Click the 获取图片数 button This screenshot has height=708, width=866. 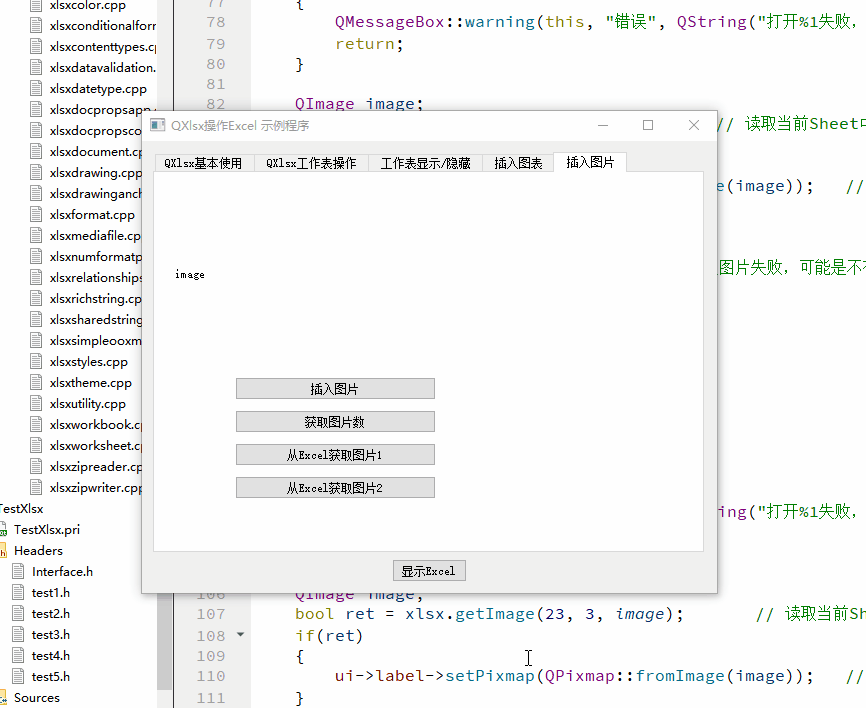(x=335, y=421)
